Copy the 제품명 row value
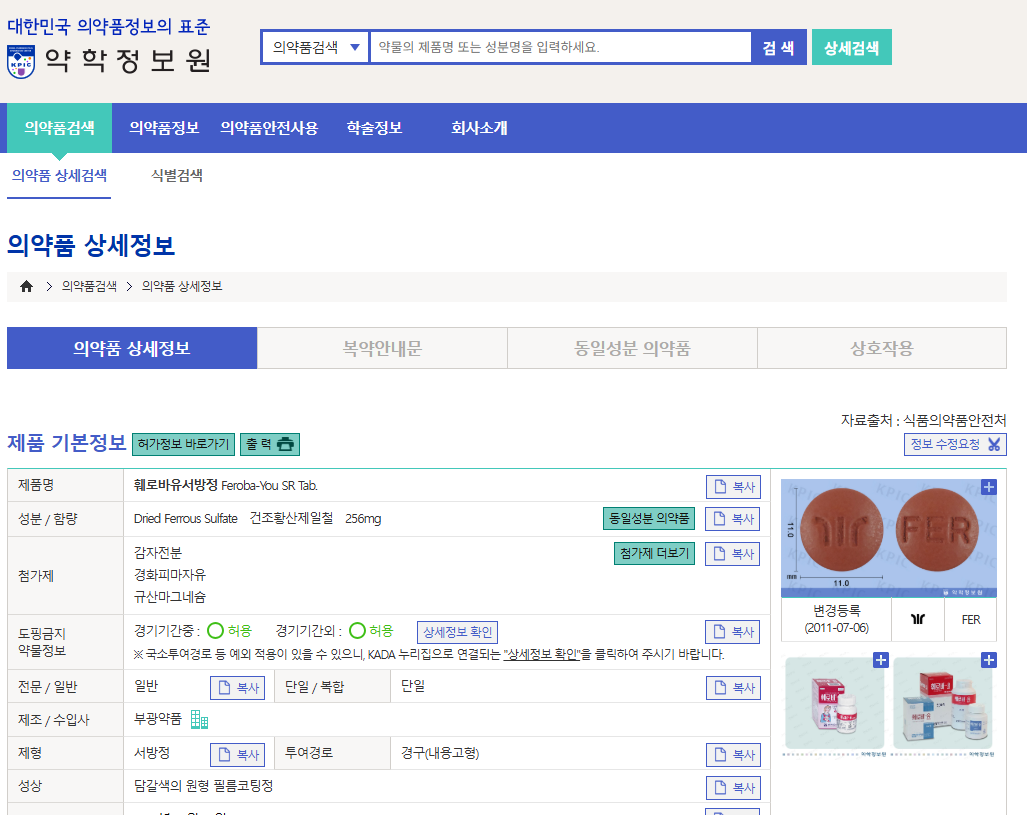The height and width of the screenshot is (815, 1027). point(734,487)
